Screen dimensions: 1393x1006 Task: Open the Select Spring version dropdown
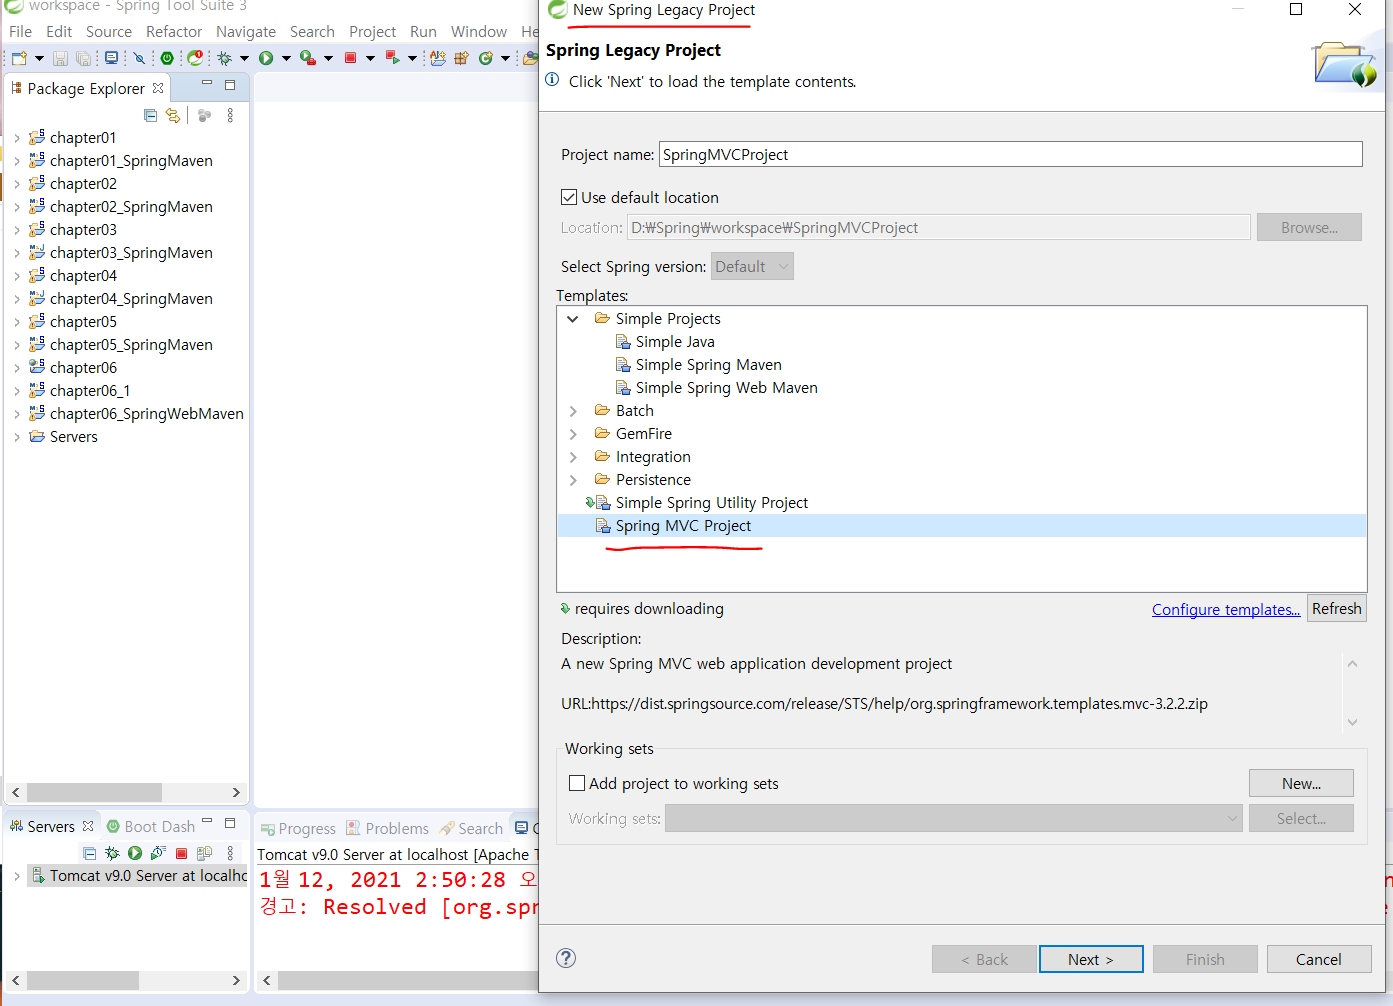click(x=752, y=266)
